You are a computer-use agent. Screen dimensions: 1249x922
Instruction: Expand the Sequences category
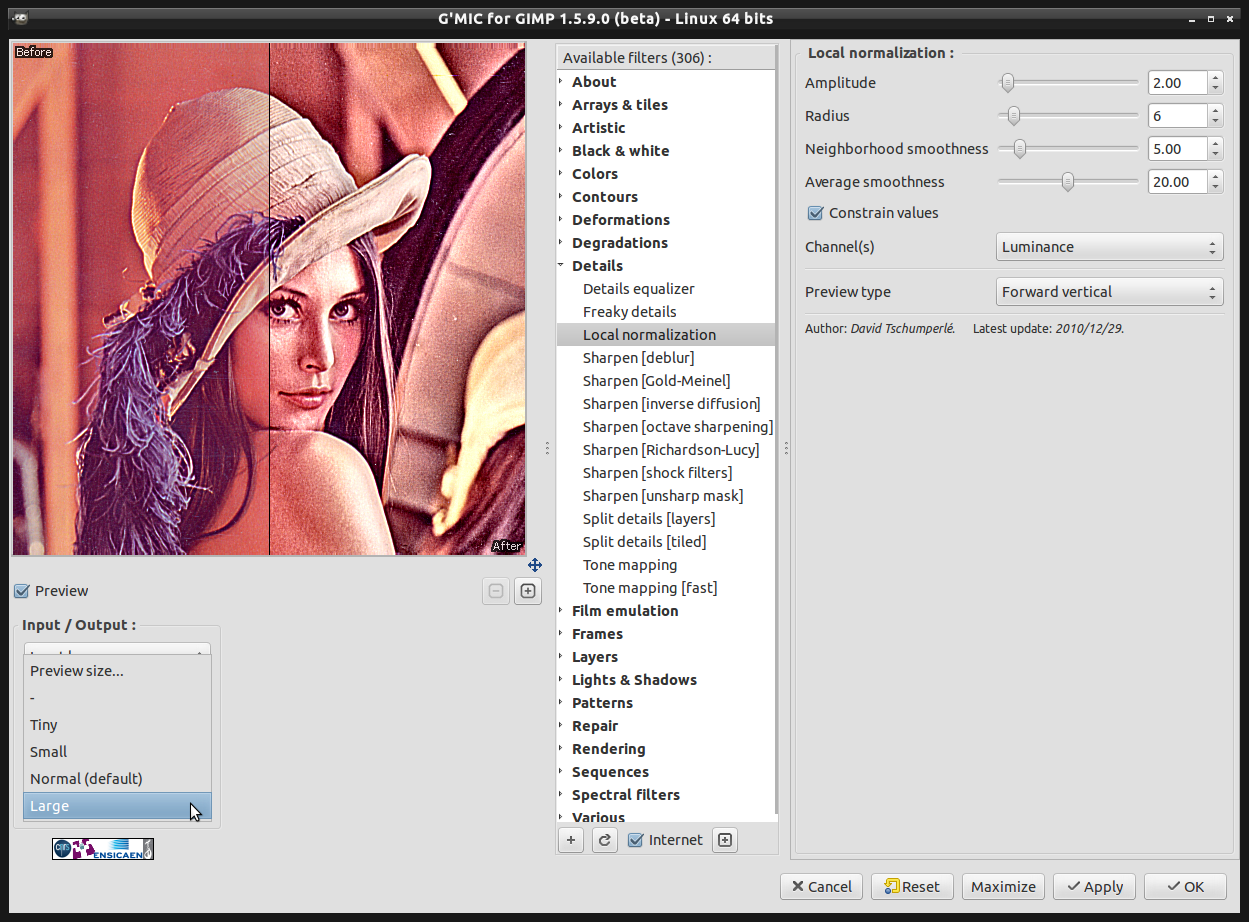click(561, 772)
